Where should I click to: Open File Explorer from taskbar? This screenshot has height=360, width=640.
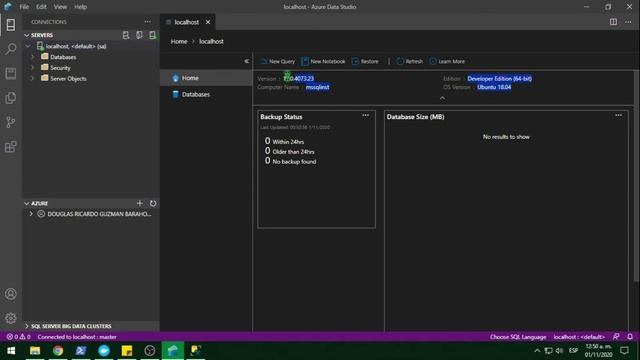coord(35,351)
